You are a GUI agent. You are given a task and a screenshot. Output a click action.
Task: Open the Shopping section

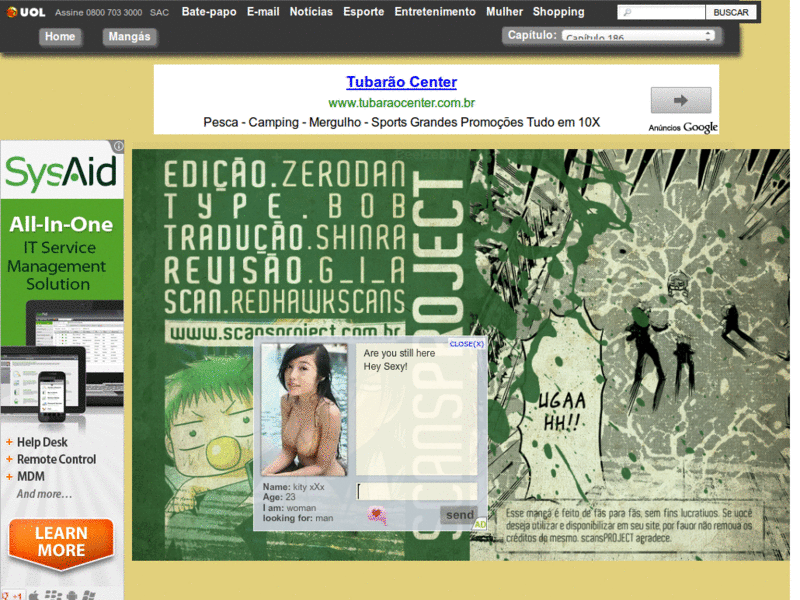(558, 12)
